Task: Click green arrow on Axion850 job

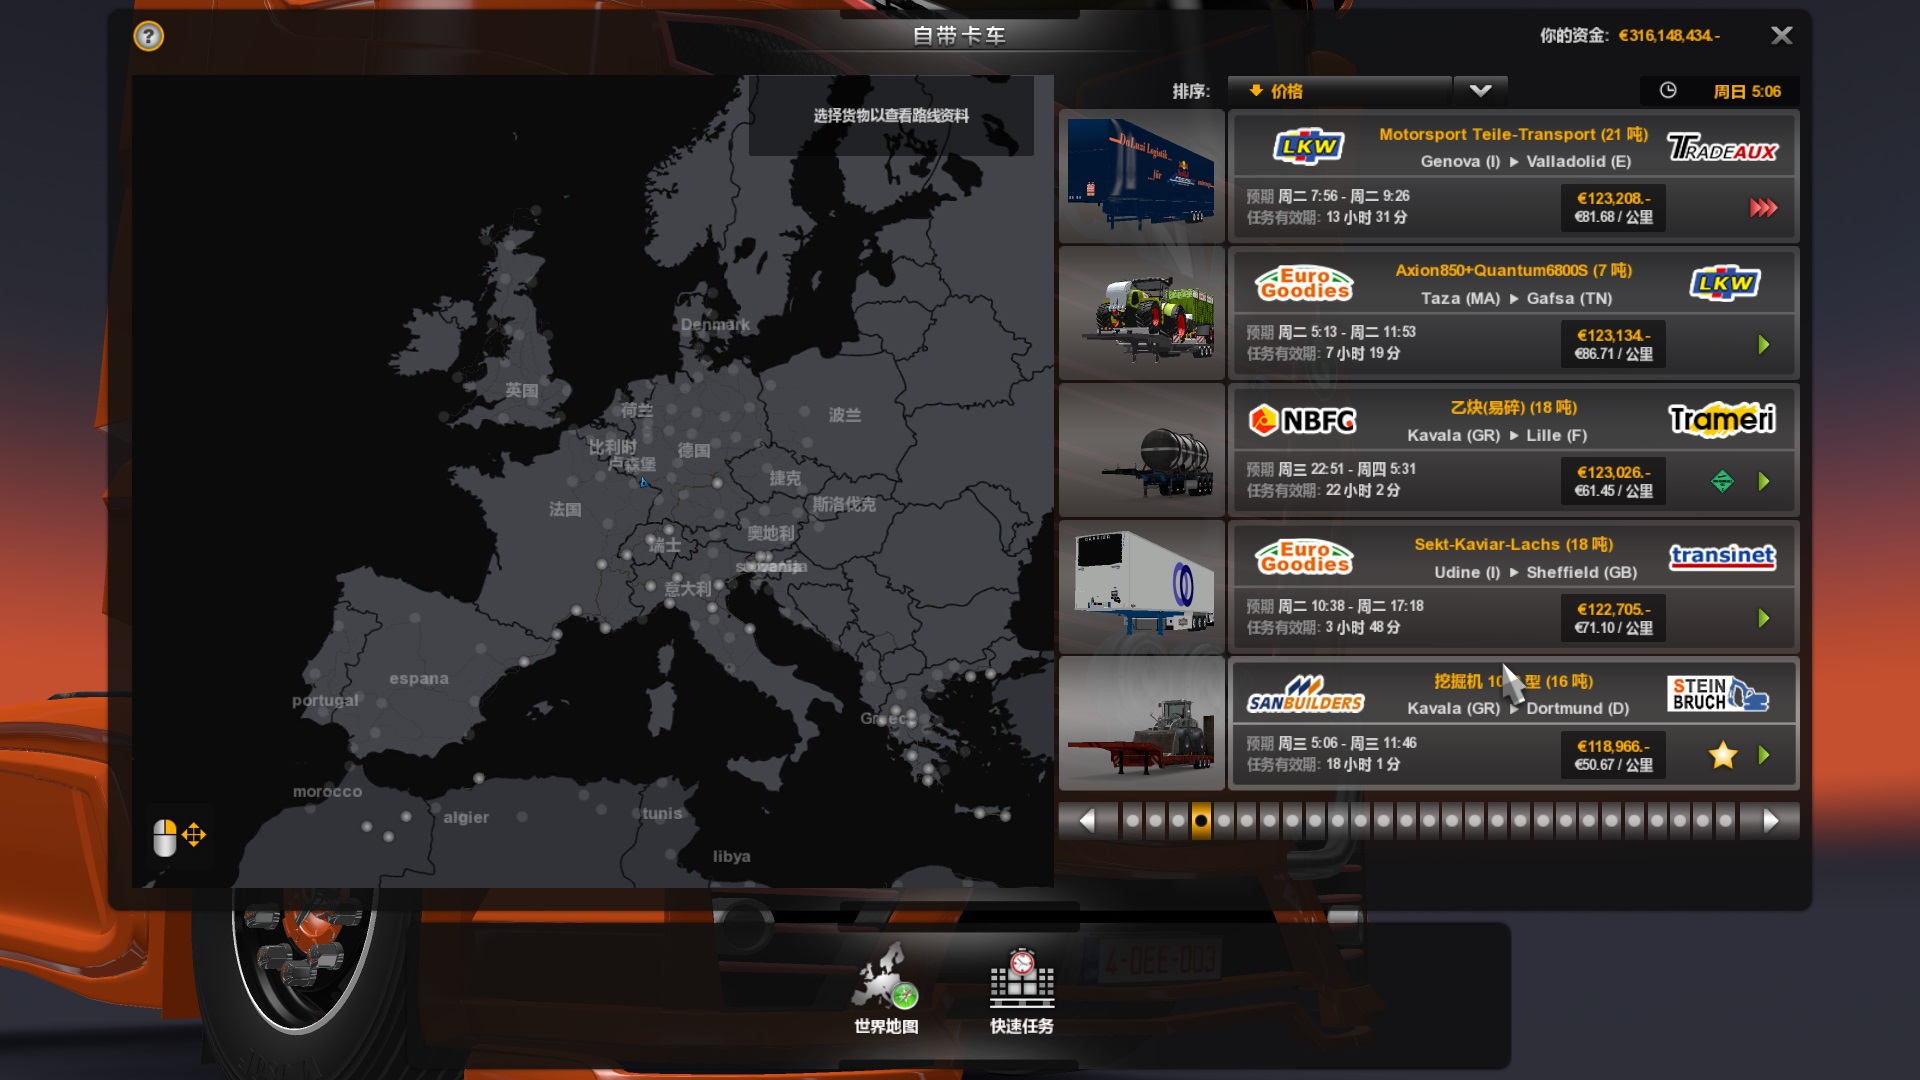Action: coord(1764,345)
